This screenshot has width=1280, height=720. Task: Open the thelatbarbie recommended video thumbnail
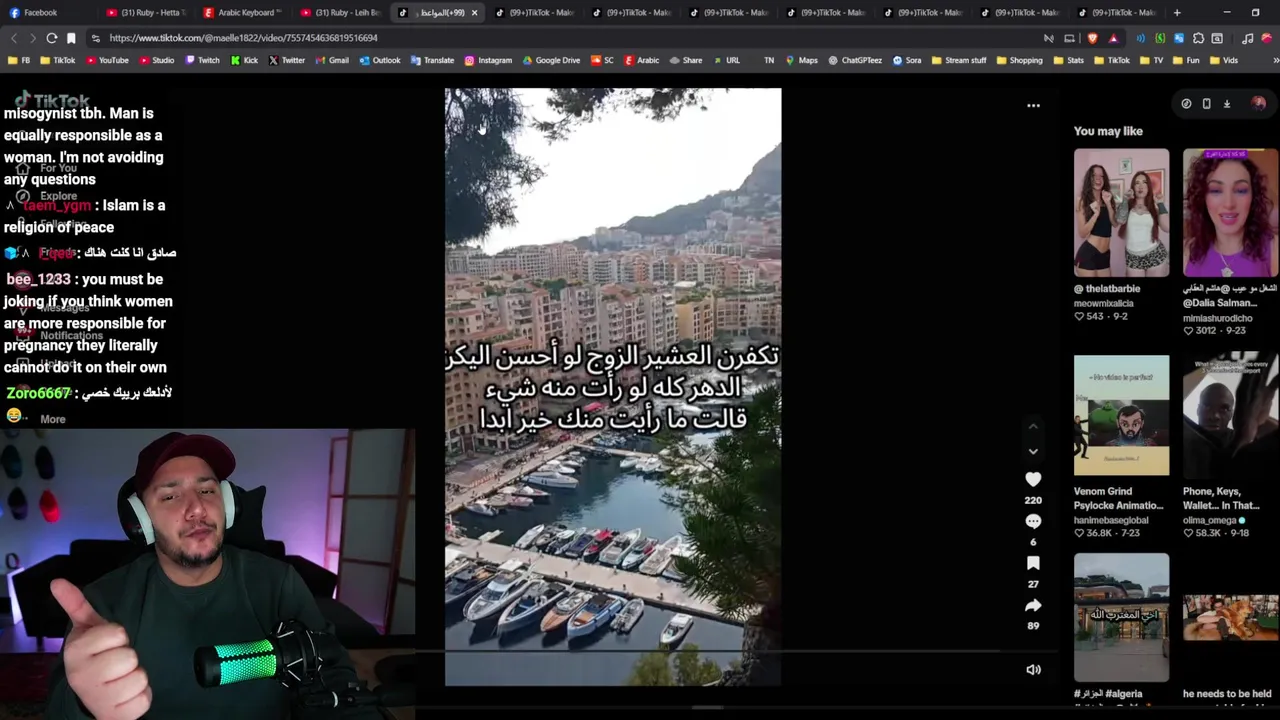(x=1121, y=212)
